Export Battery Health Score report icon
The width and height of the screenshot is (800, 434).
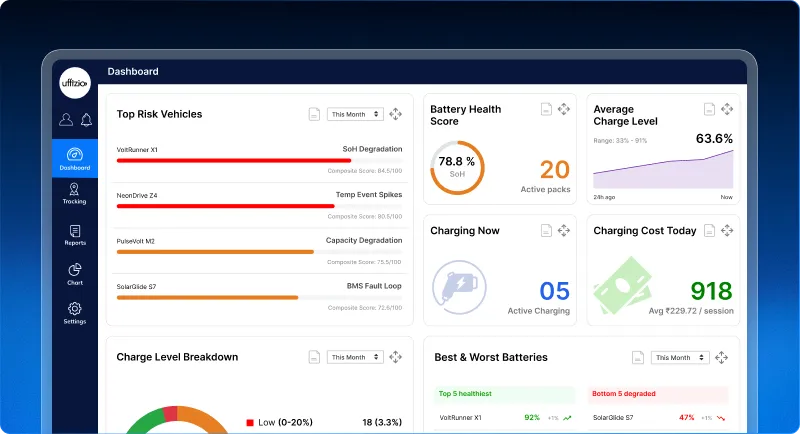[546, 109]
